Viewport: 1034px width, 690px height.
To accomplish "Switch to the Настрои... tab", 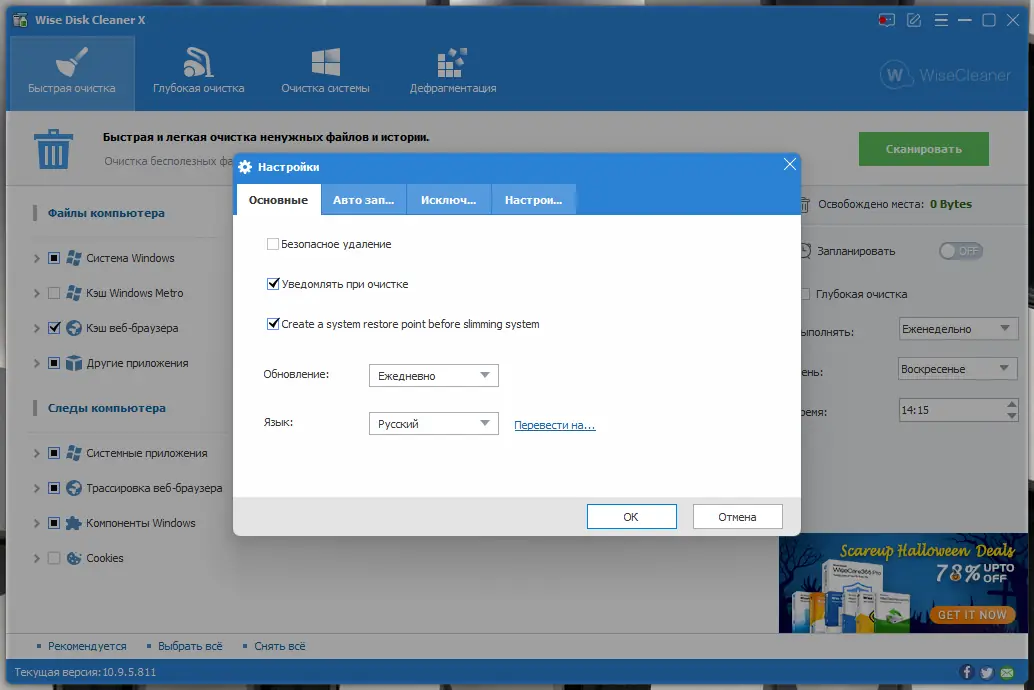I will [533, 200].
